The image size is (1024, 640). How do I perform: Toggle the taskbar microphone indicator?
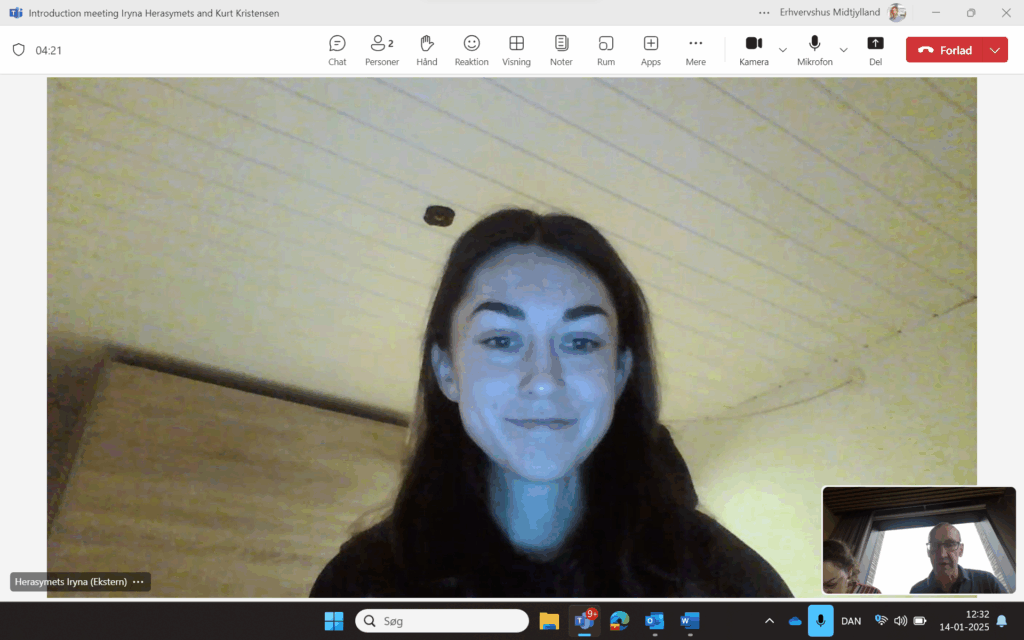pyautogui.click(x=820, y=620)
